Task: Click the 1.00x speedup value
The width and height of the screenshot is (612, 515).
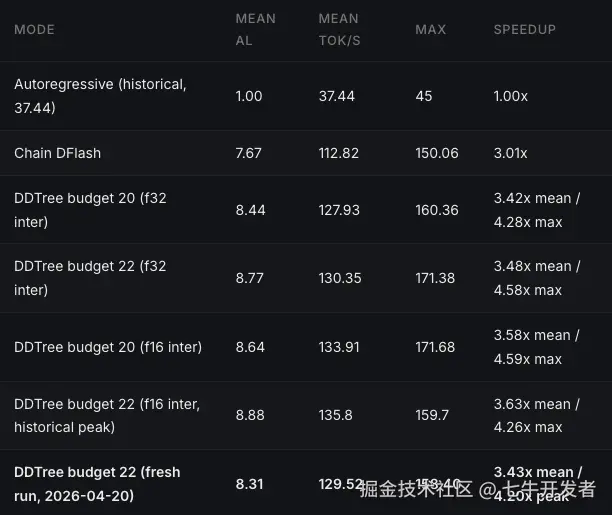Action: (x=510, y=96)
